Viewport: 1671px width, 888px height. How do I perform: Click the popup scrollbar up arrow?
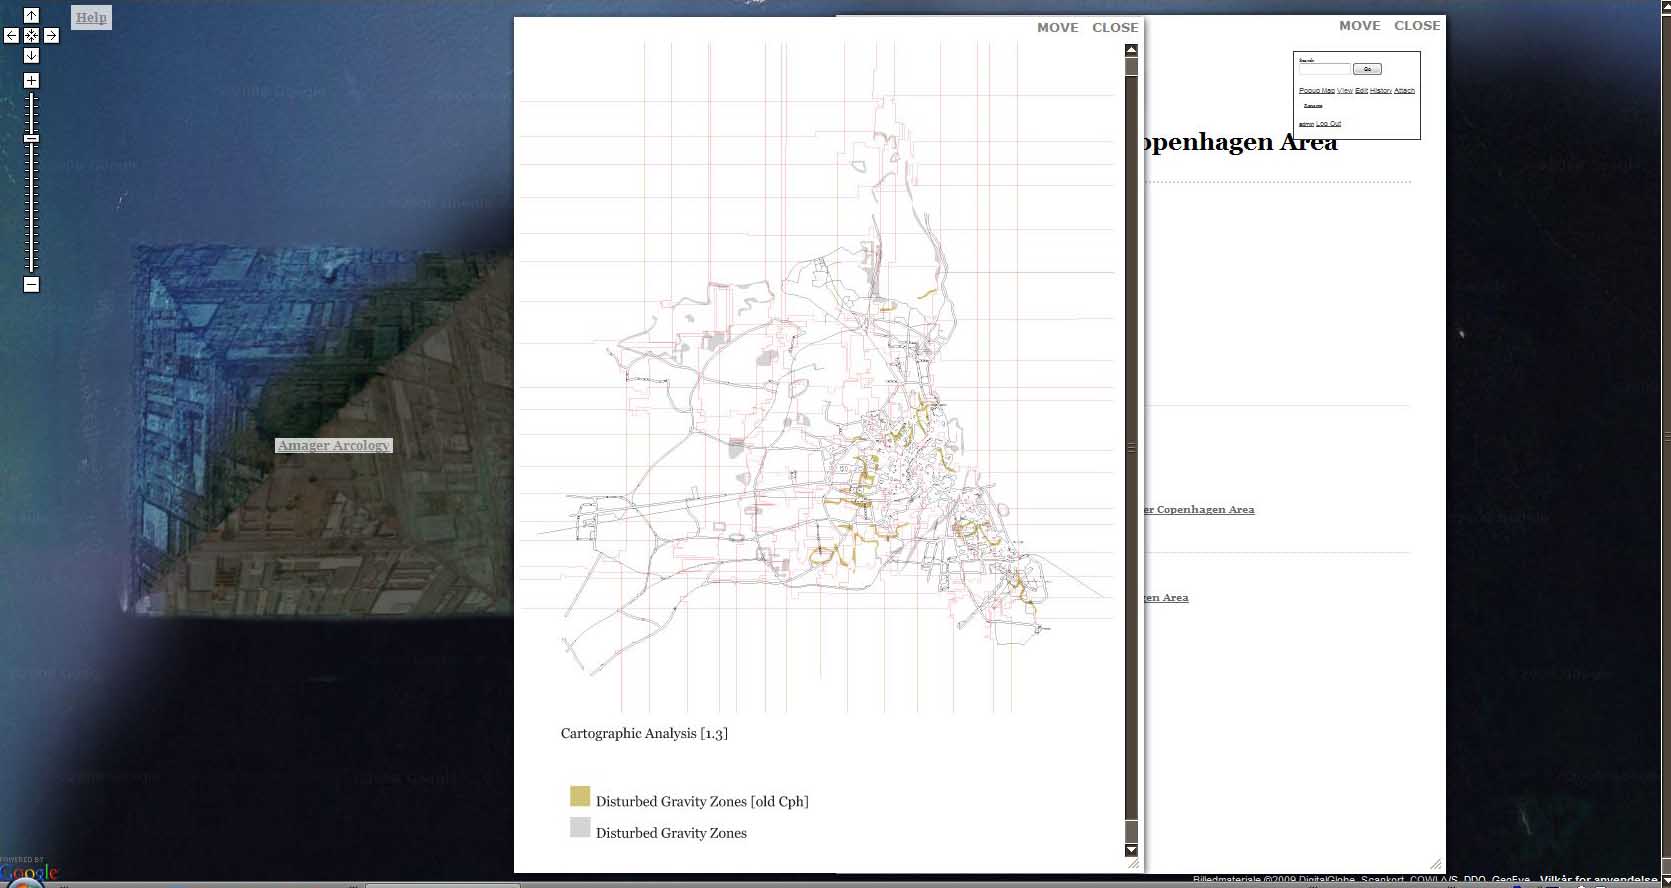(1132, 50)
